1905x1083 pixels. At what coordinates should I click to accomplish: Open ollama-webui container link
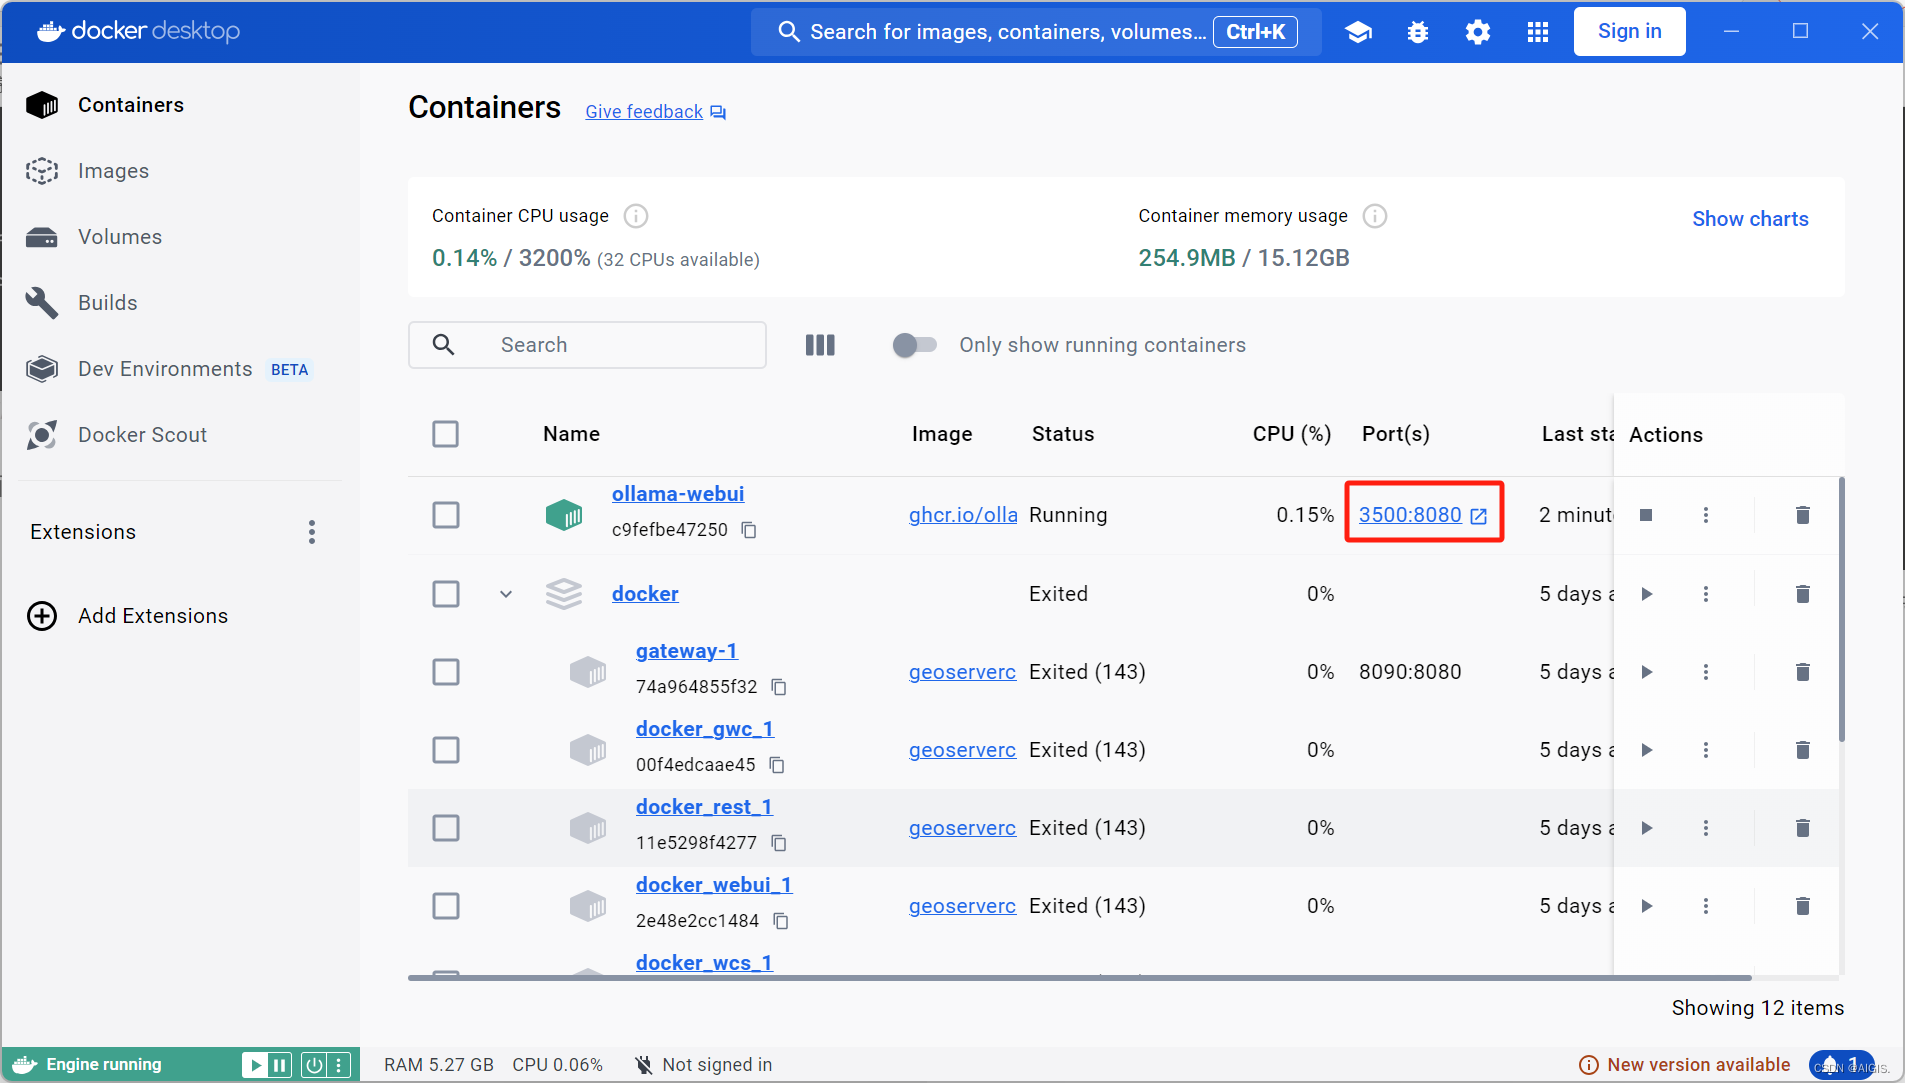[x=678, y=494]
